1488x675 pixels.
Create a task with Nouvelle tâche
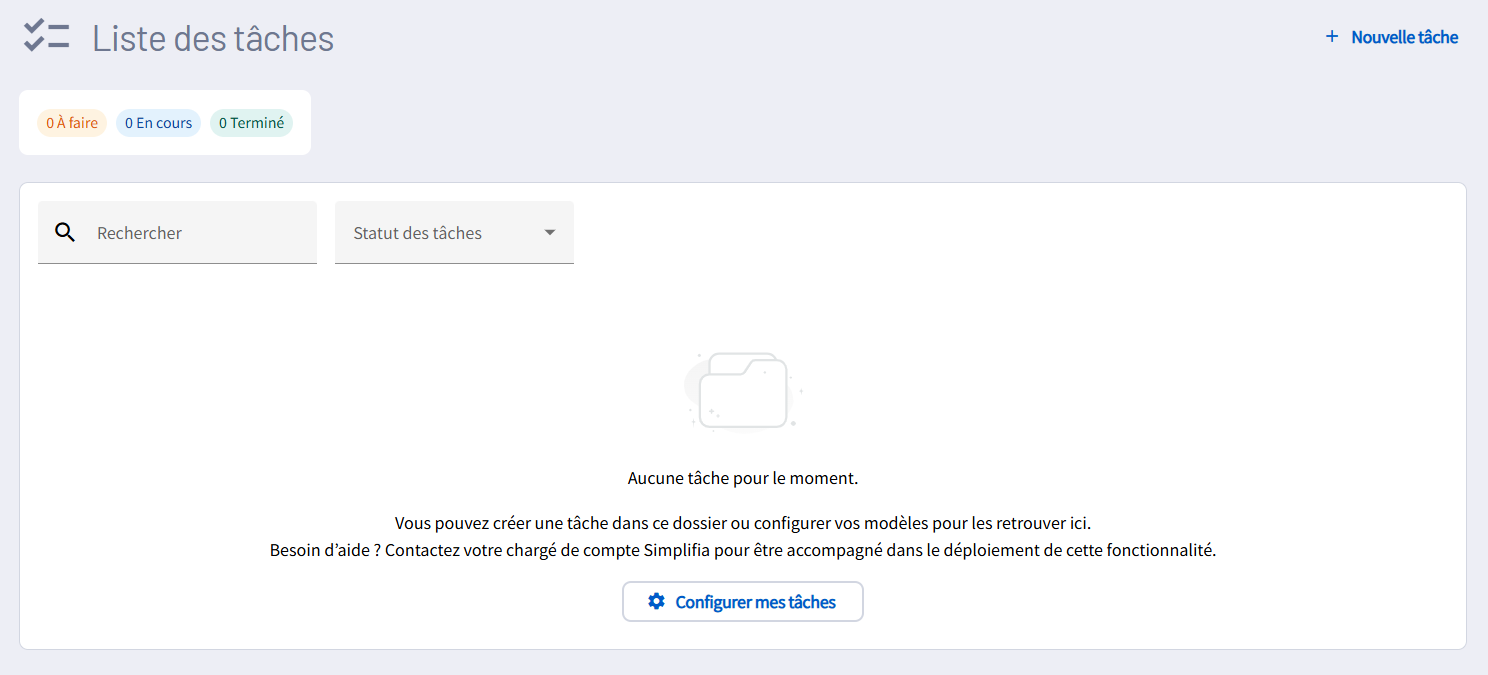click(1404, 37)
